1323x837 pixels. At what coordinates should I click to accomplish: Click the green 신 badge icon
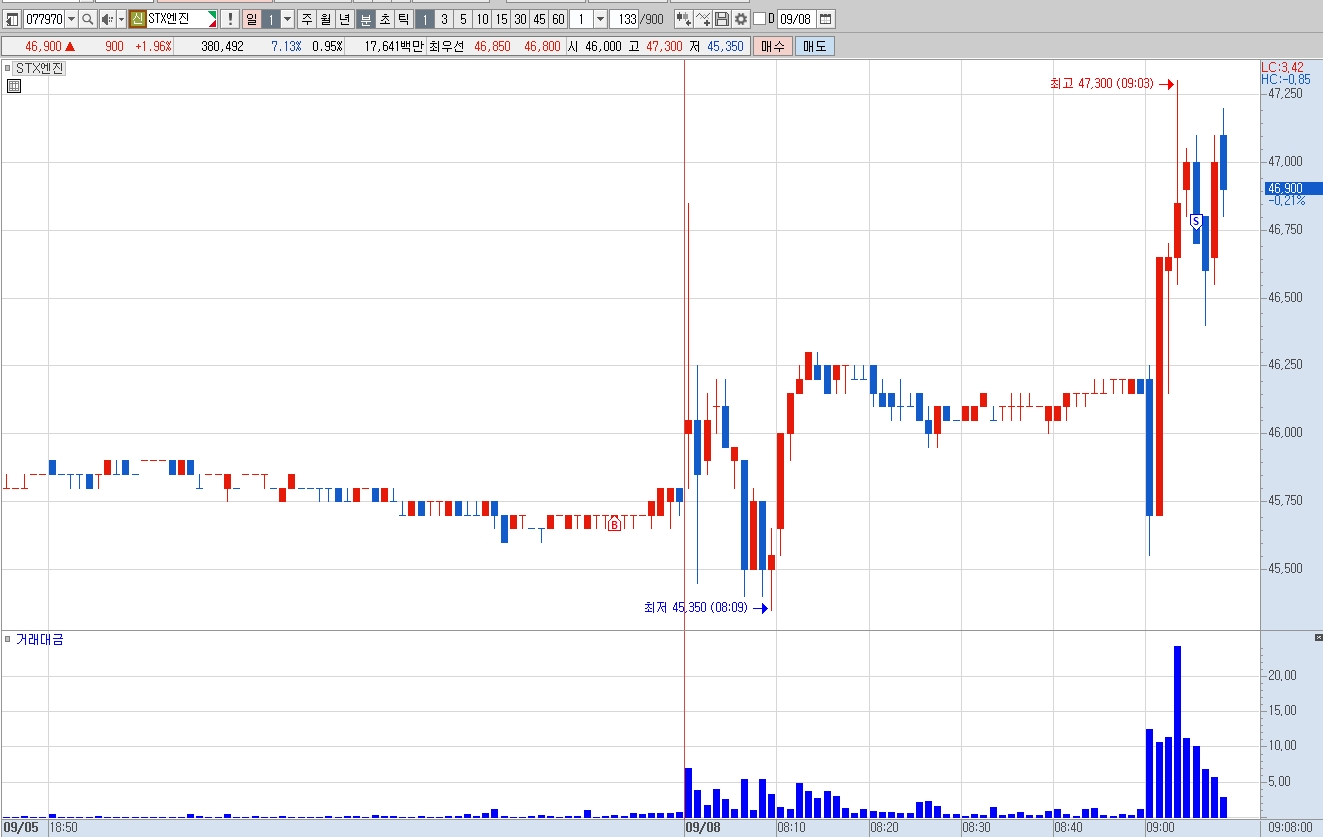(137, 19)
